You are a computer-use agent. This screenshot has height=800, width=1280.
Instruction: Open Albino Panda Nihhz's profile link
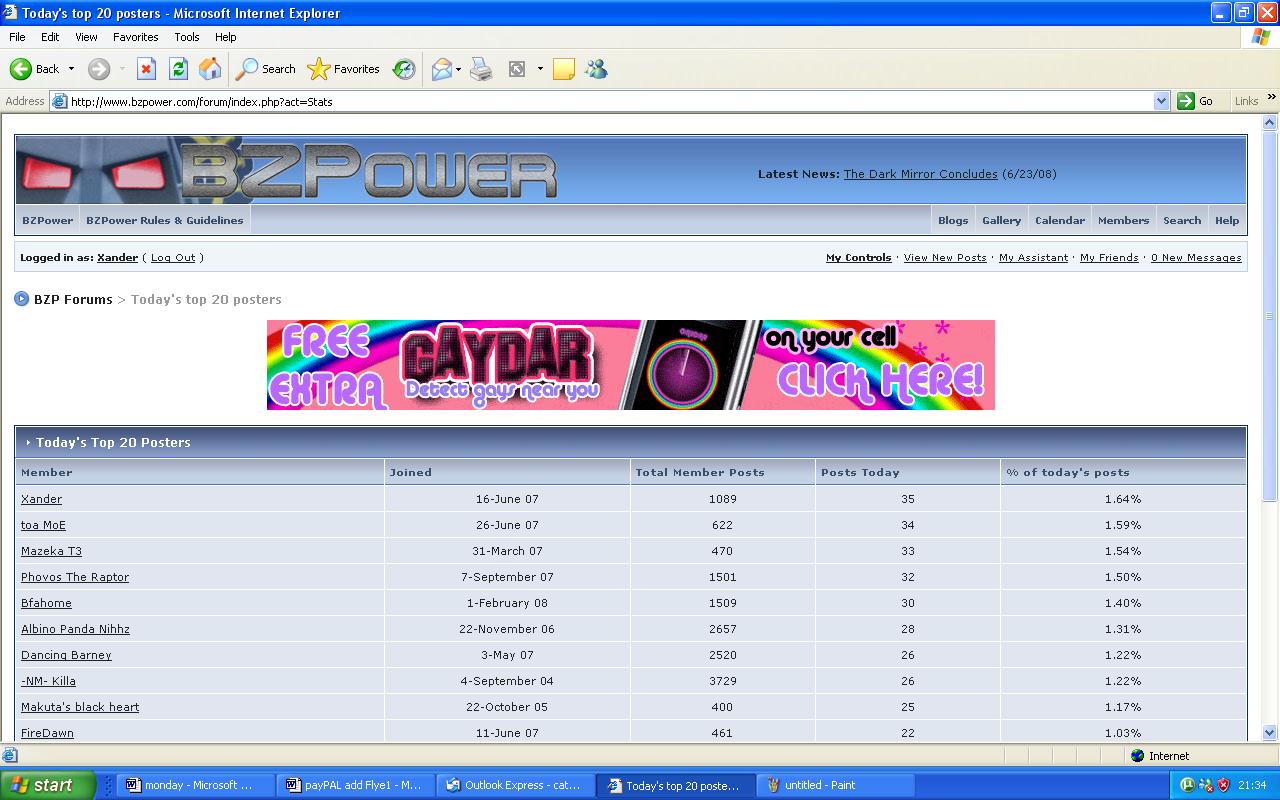(x=75, y=629)
